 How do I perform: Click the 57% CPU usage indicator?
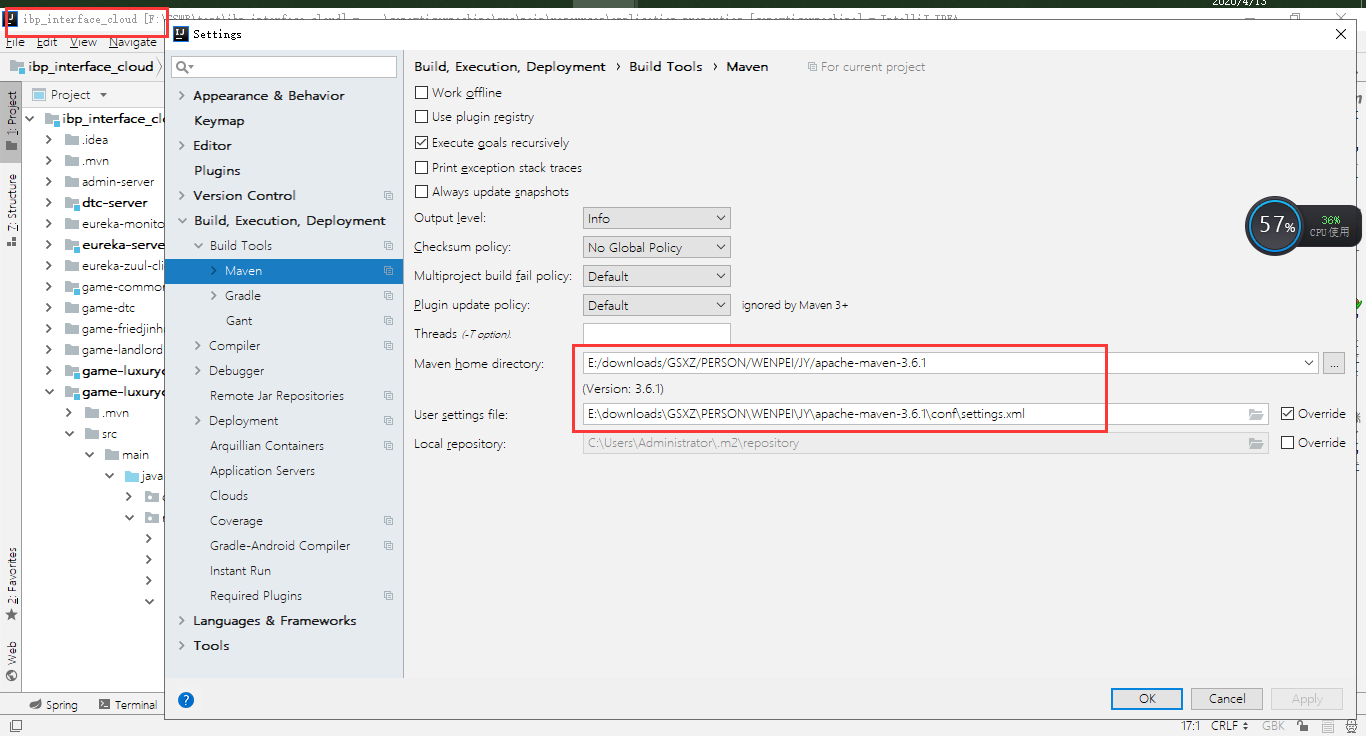pos(1273,226)
